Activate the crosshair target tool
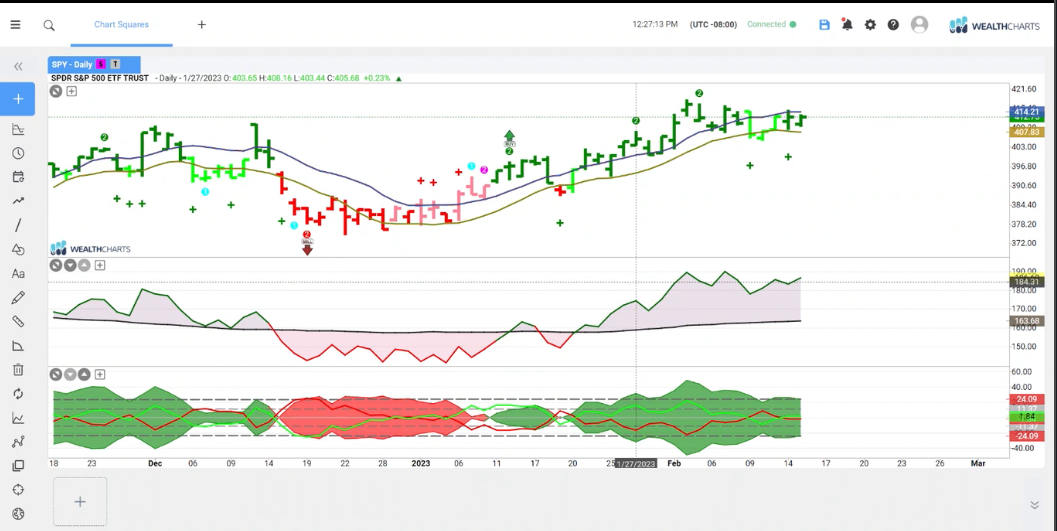1057x531 pixels. [x=18, y=490]
